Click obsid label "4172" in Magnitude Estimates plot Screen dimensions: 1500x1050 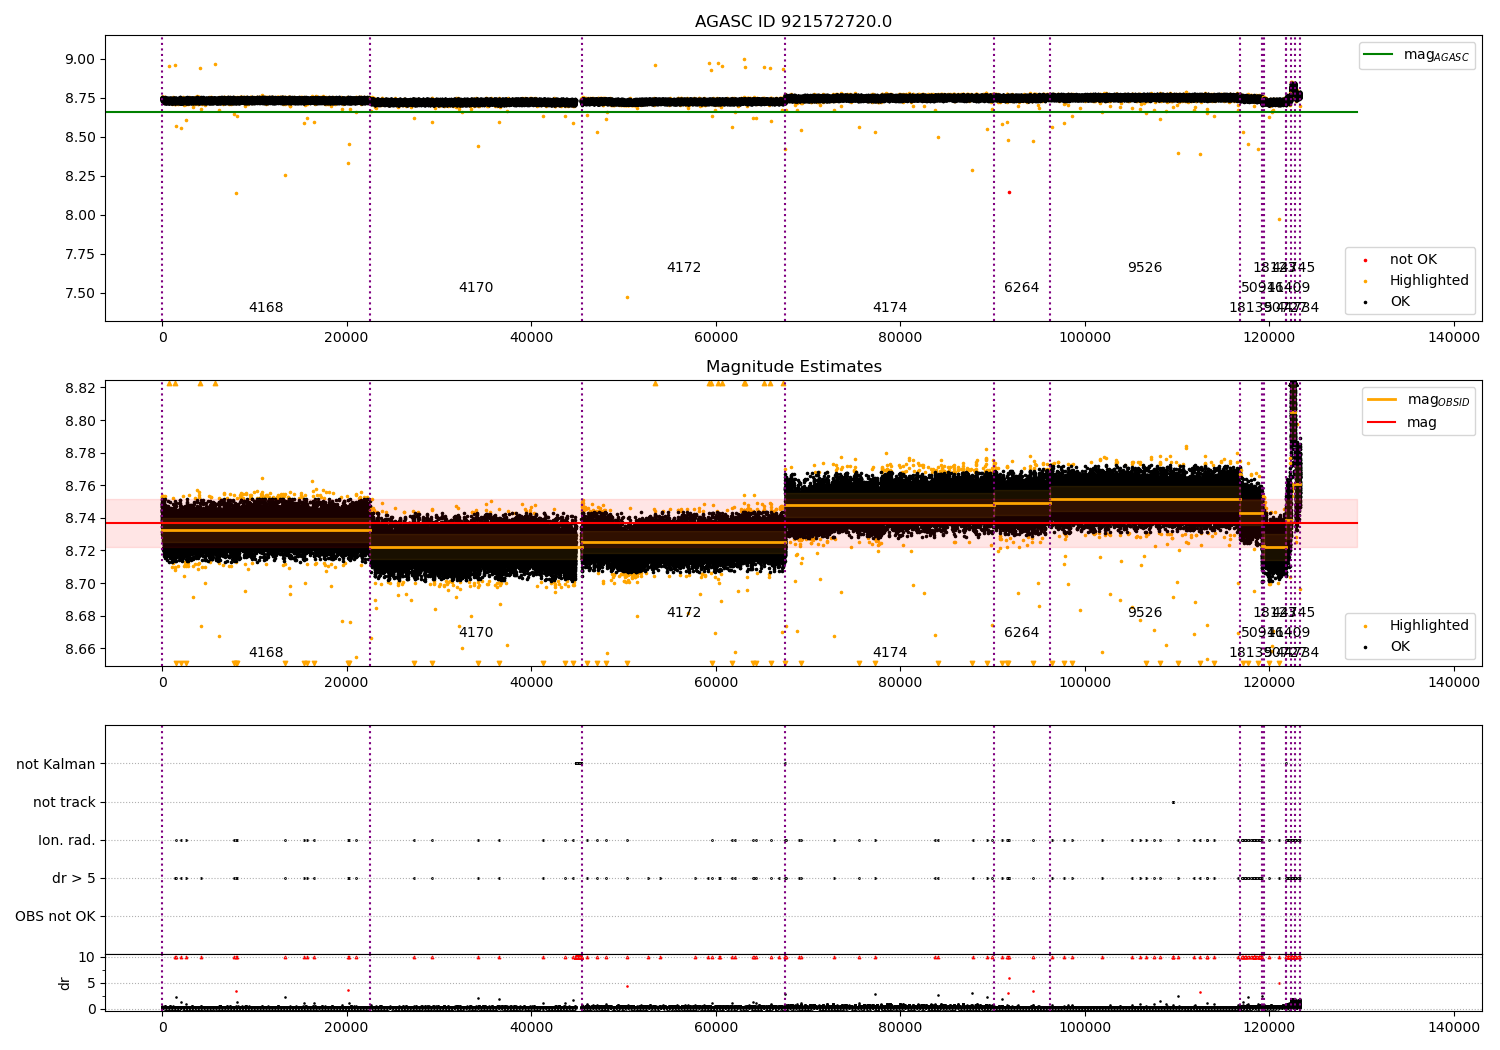684,613
